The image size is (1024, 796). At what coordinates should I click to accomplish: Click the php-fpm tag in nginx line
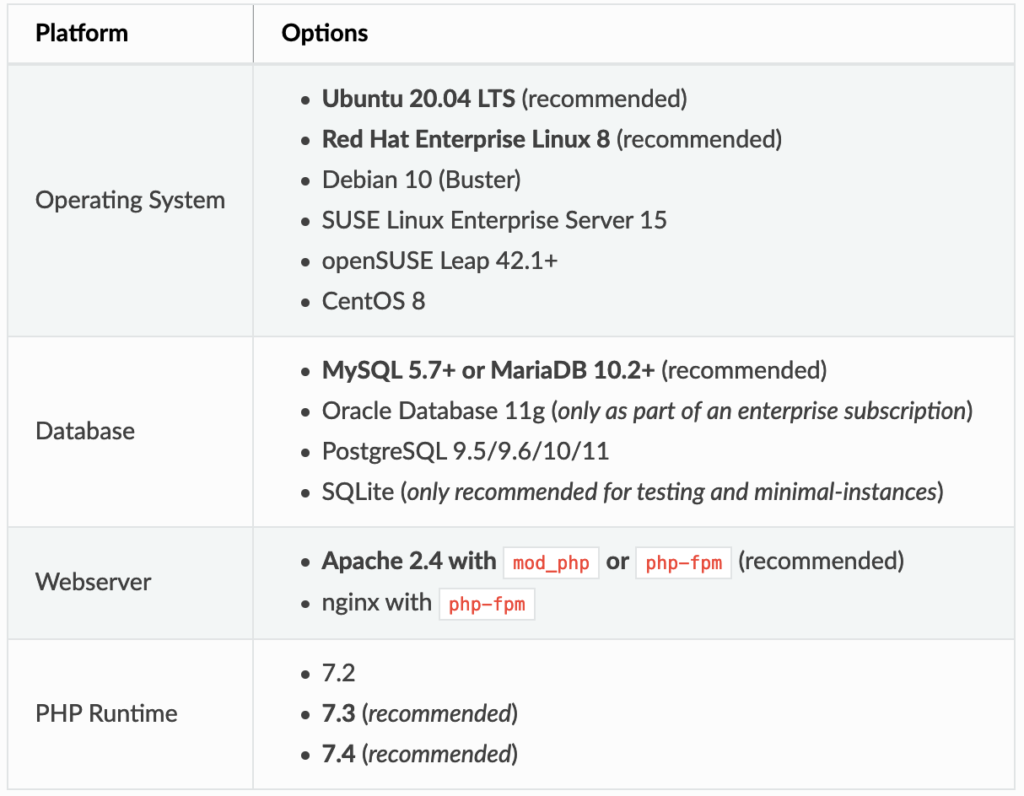click(x=487, y=605)
